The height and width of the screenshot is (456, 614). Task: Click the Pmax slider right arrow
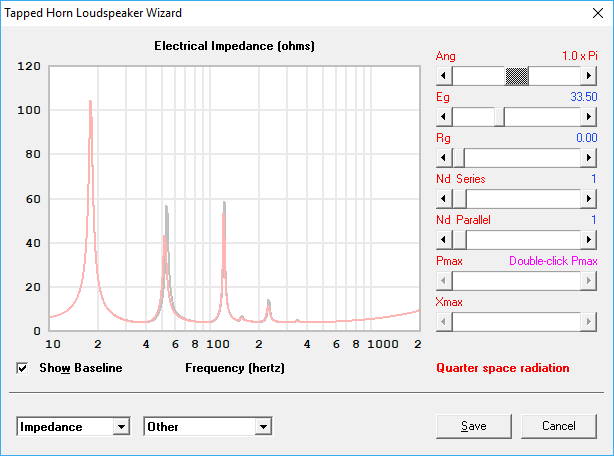[x=589, y=281]
